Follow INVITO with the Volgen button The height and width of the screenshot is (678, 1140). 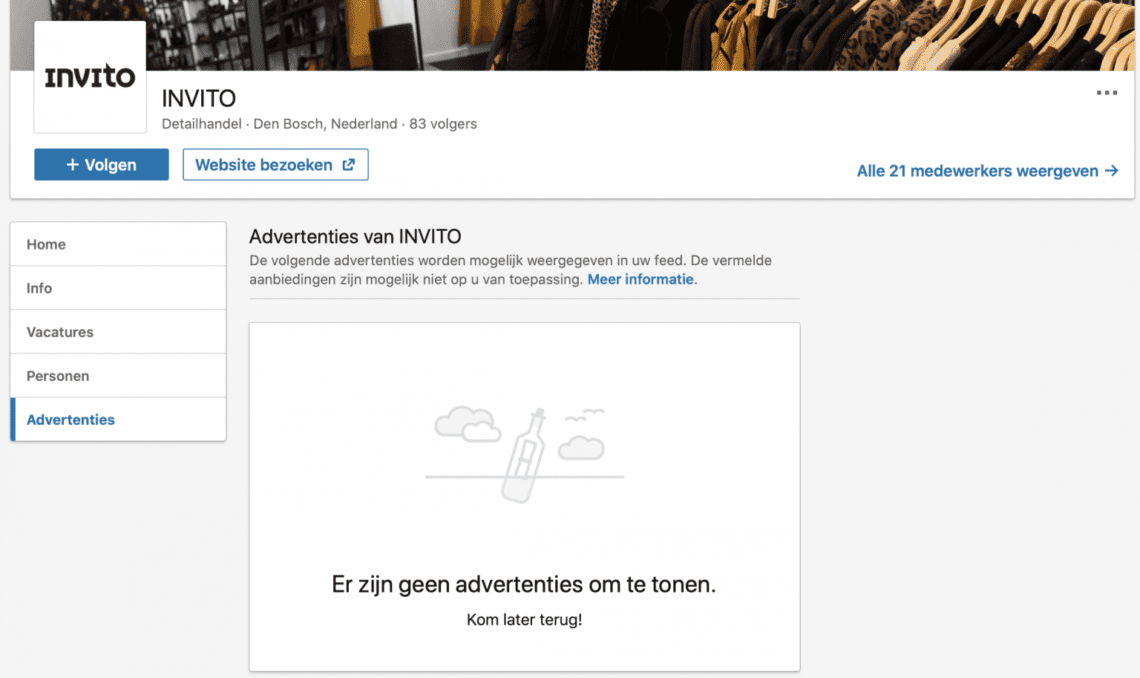tap(101, 165)
